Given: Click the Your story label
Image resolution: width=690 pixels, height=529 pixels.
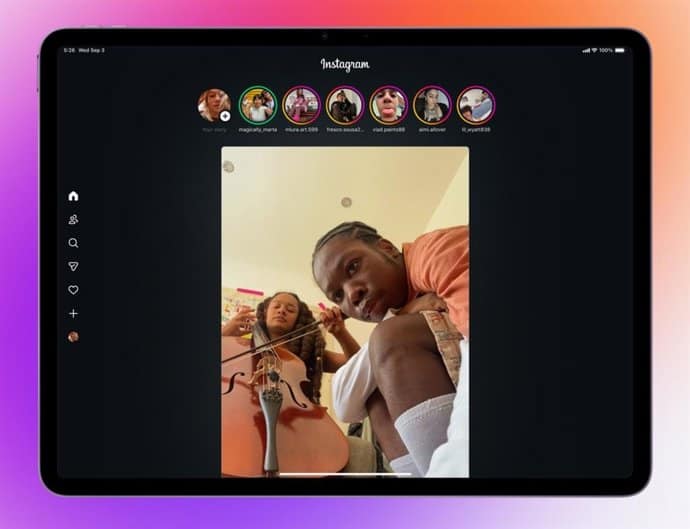Looking at the screenshot, I should [x=214, y=130].
